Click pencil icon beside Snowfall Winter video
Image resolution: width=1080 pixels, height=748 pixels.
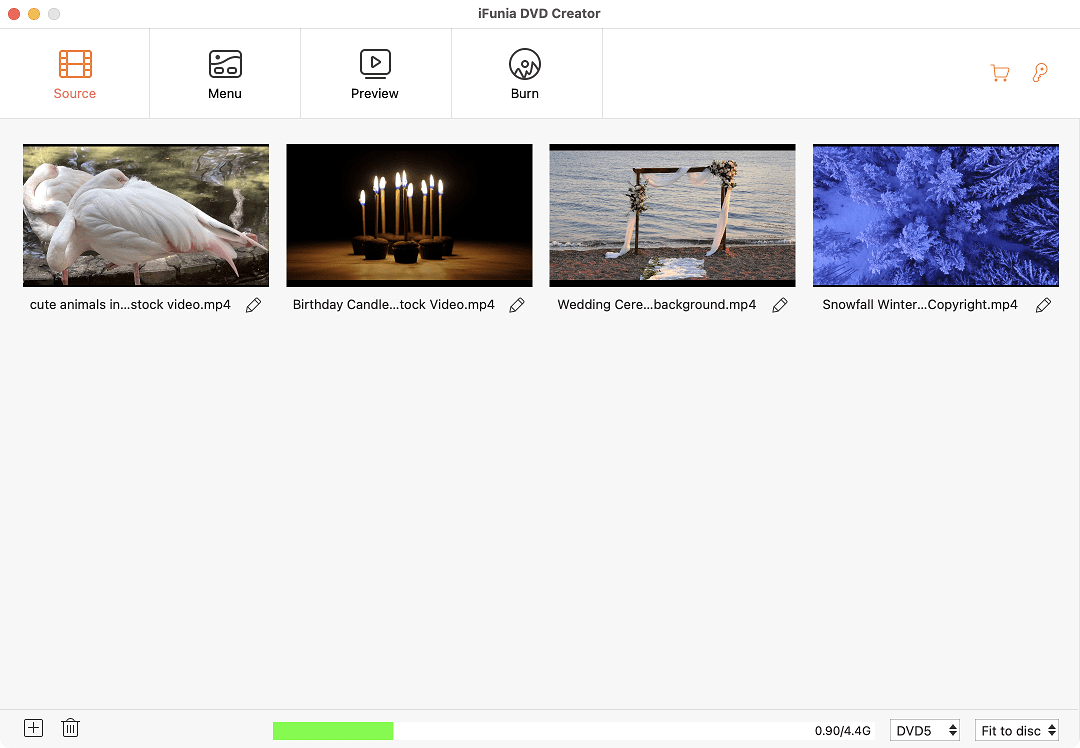[x=1043, y=305]
